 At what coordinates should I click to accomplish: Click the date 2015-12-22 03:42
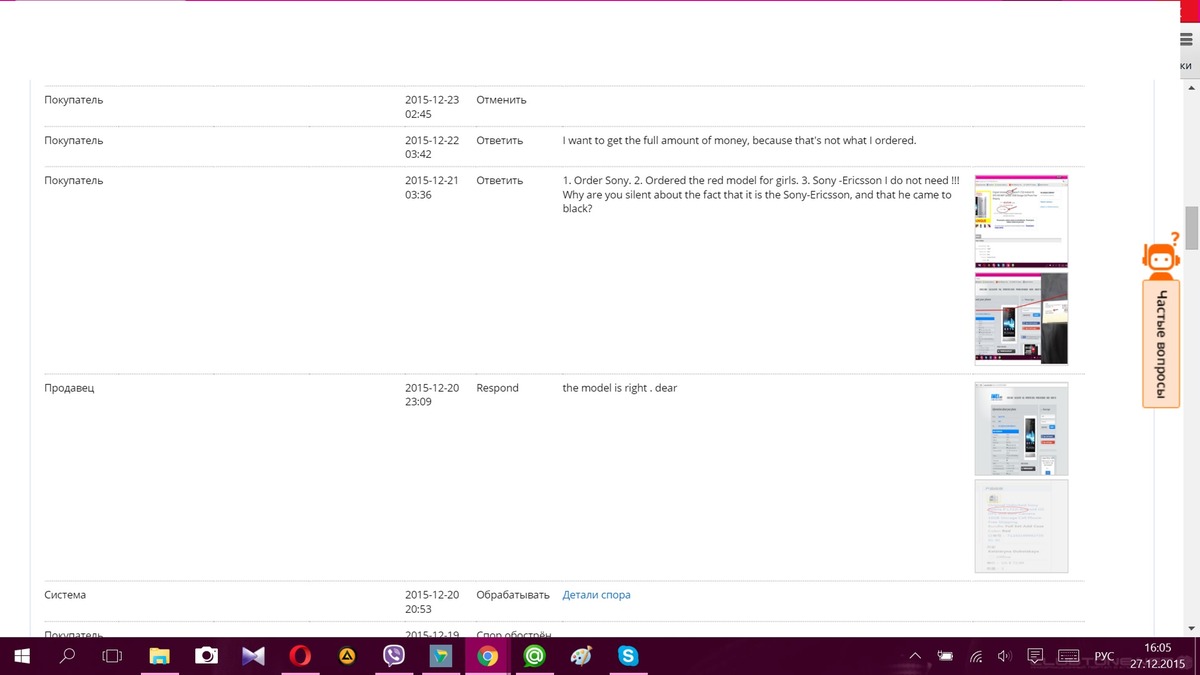click(432, 148)
